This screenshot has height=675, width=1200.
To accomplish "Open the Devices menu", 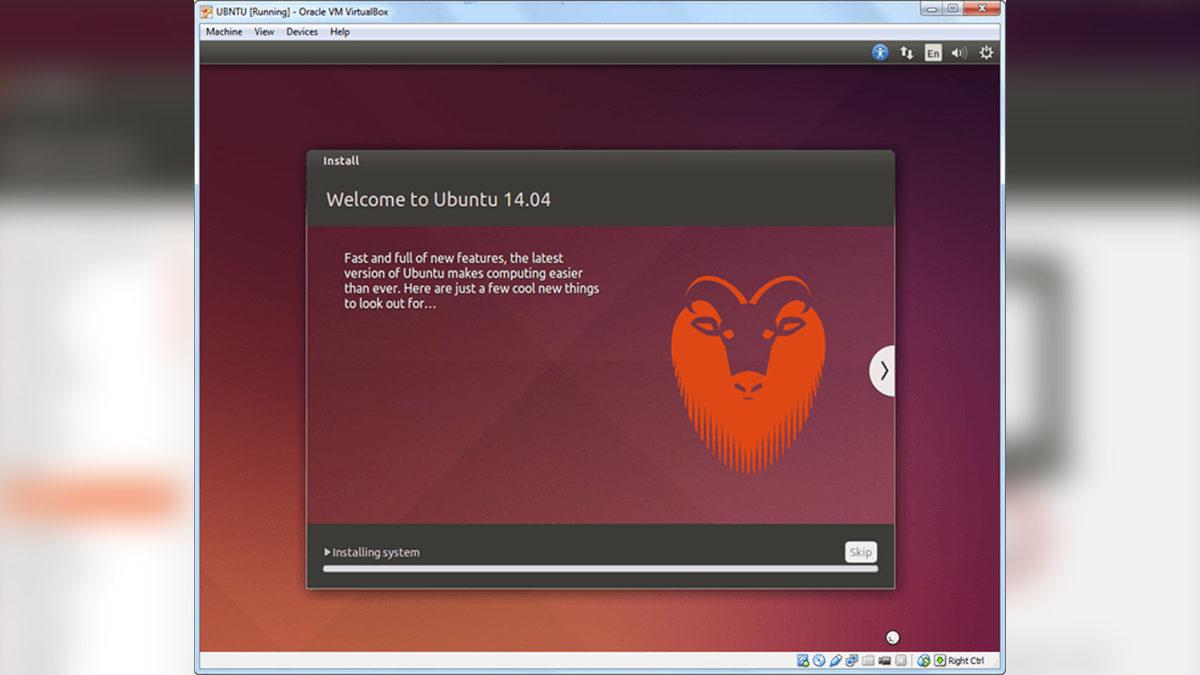I will tap(301, 31).
